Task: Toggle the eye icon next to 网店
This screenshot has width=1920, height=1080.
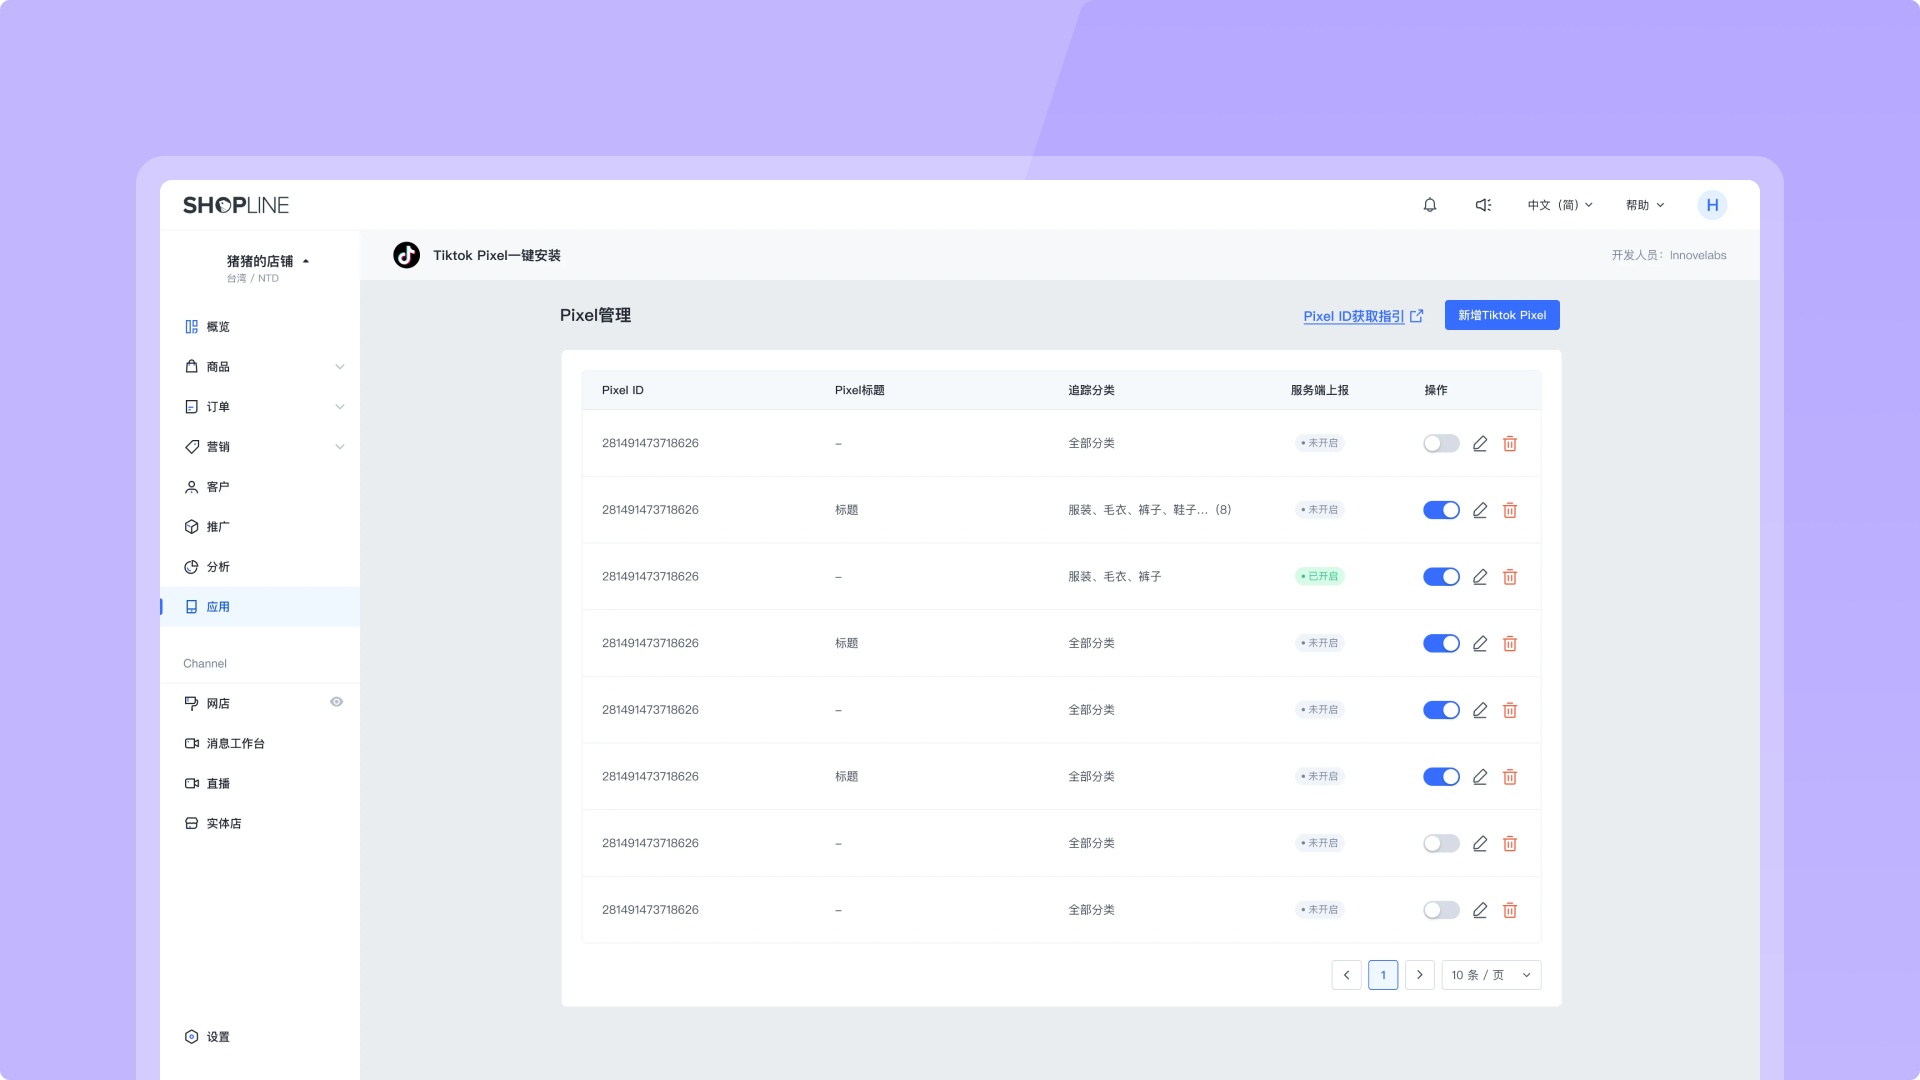Action: [x=337, y=702]
